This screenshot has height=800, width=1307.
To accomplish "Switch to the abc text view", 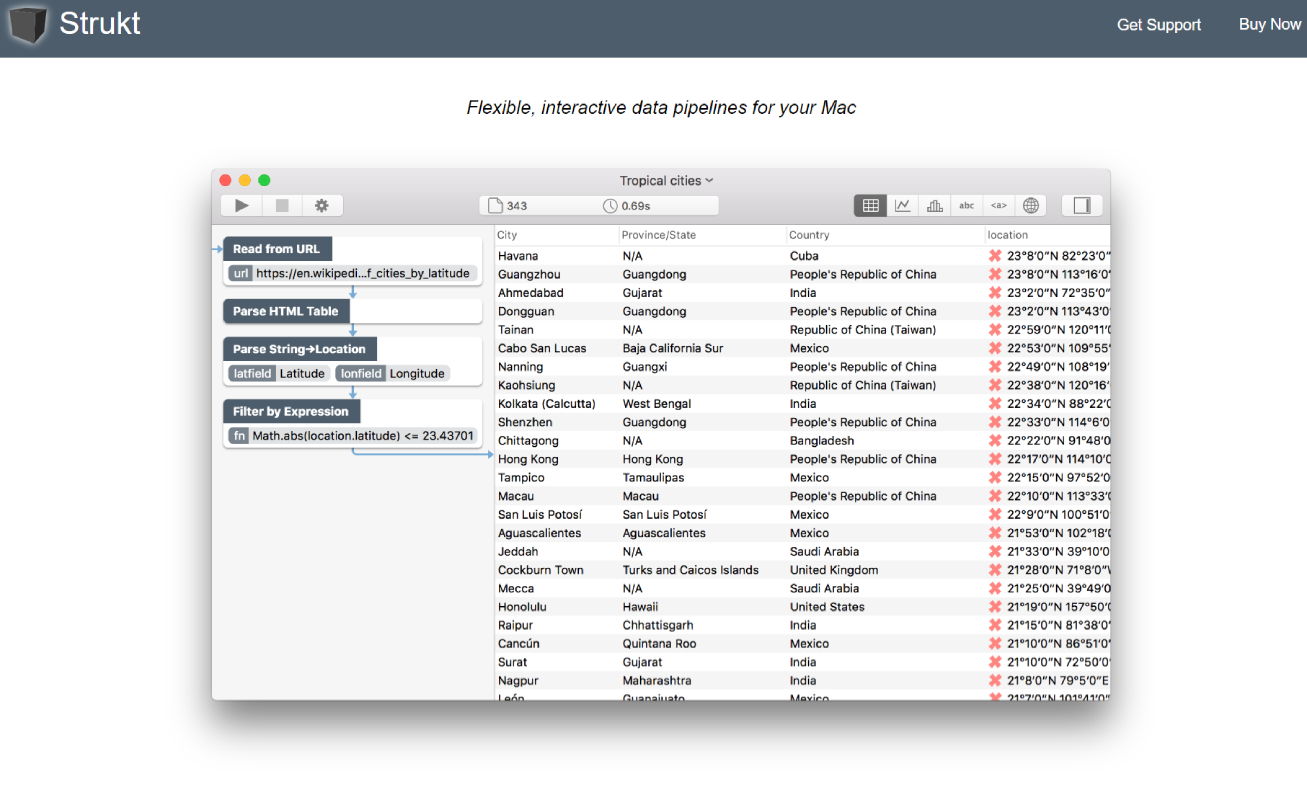I will [967, 205].
